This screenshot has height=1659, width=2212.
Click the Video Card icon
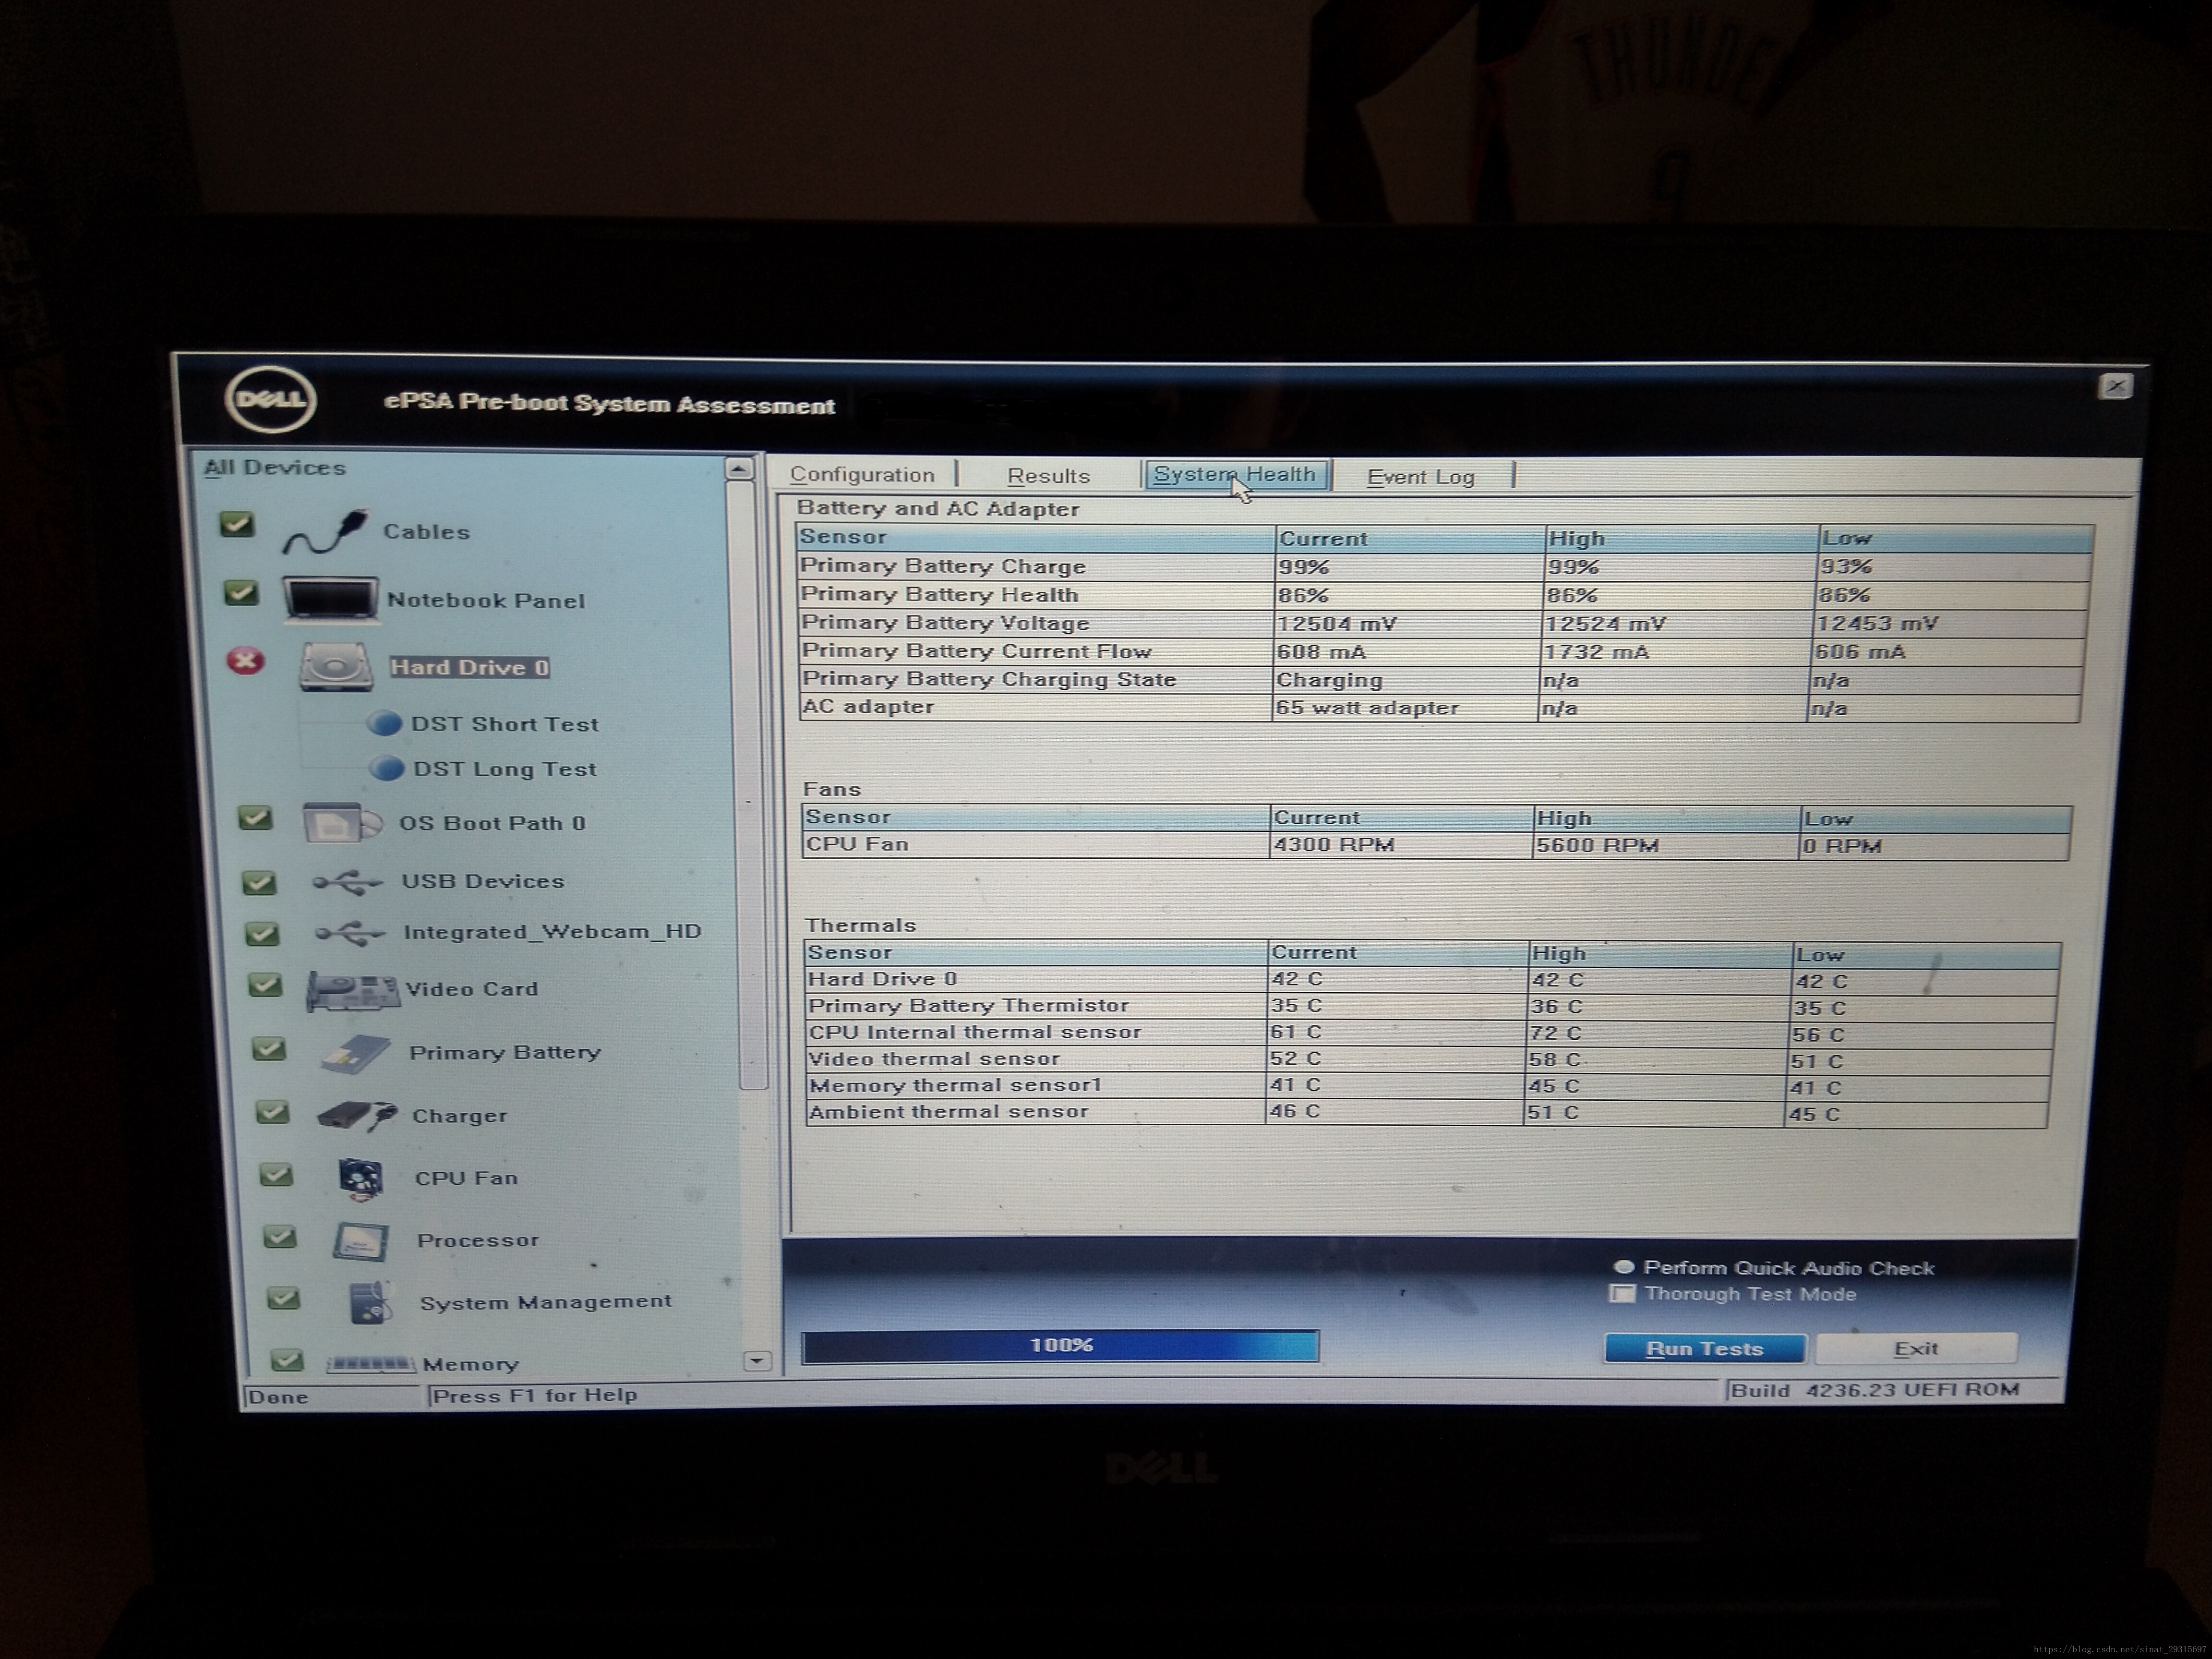point(353,991)
